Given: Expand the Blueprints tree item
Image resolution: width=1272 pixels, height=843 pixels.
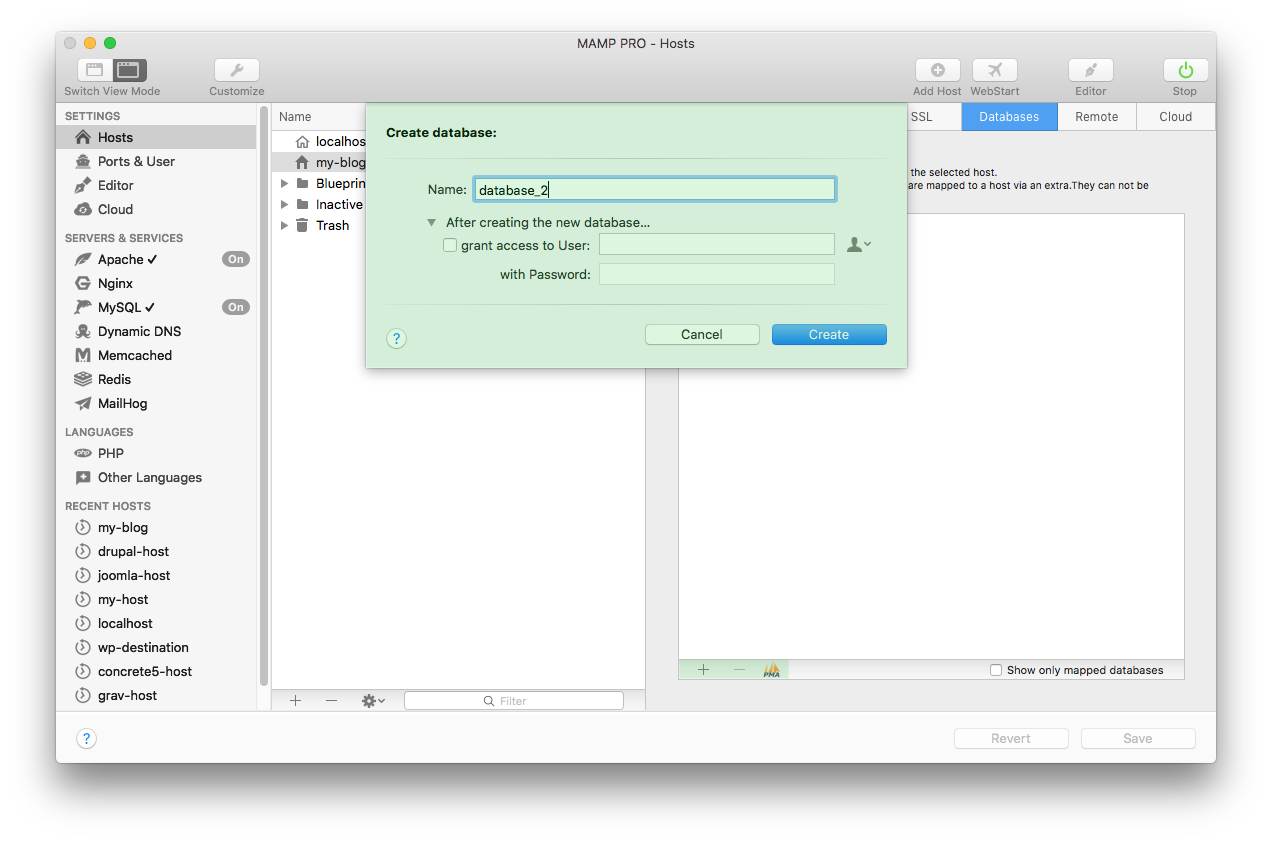Looking at the screenshot, I should pyautogui.click(x=284, y=183).
